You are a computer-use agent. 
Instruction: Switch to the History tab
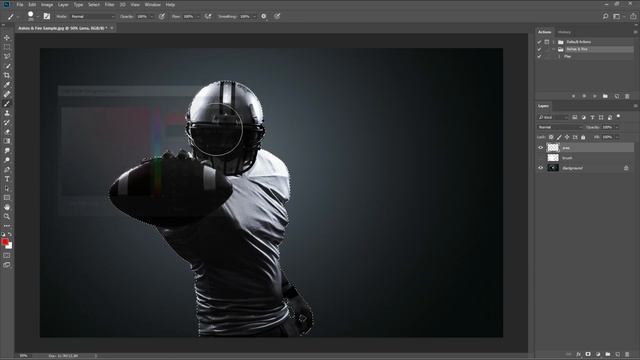[x=564, y=32]
